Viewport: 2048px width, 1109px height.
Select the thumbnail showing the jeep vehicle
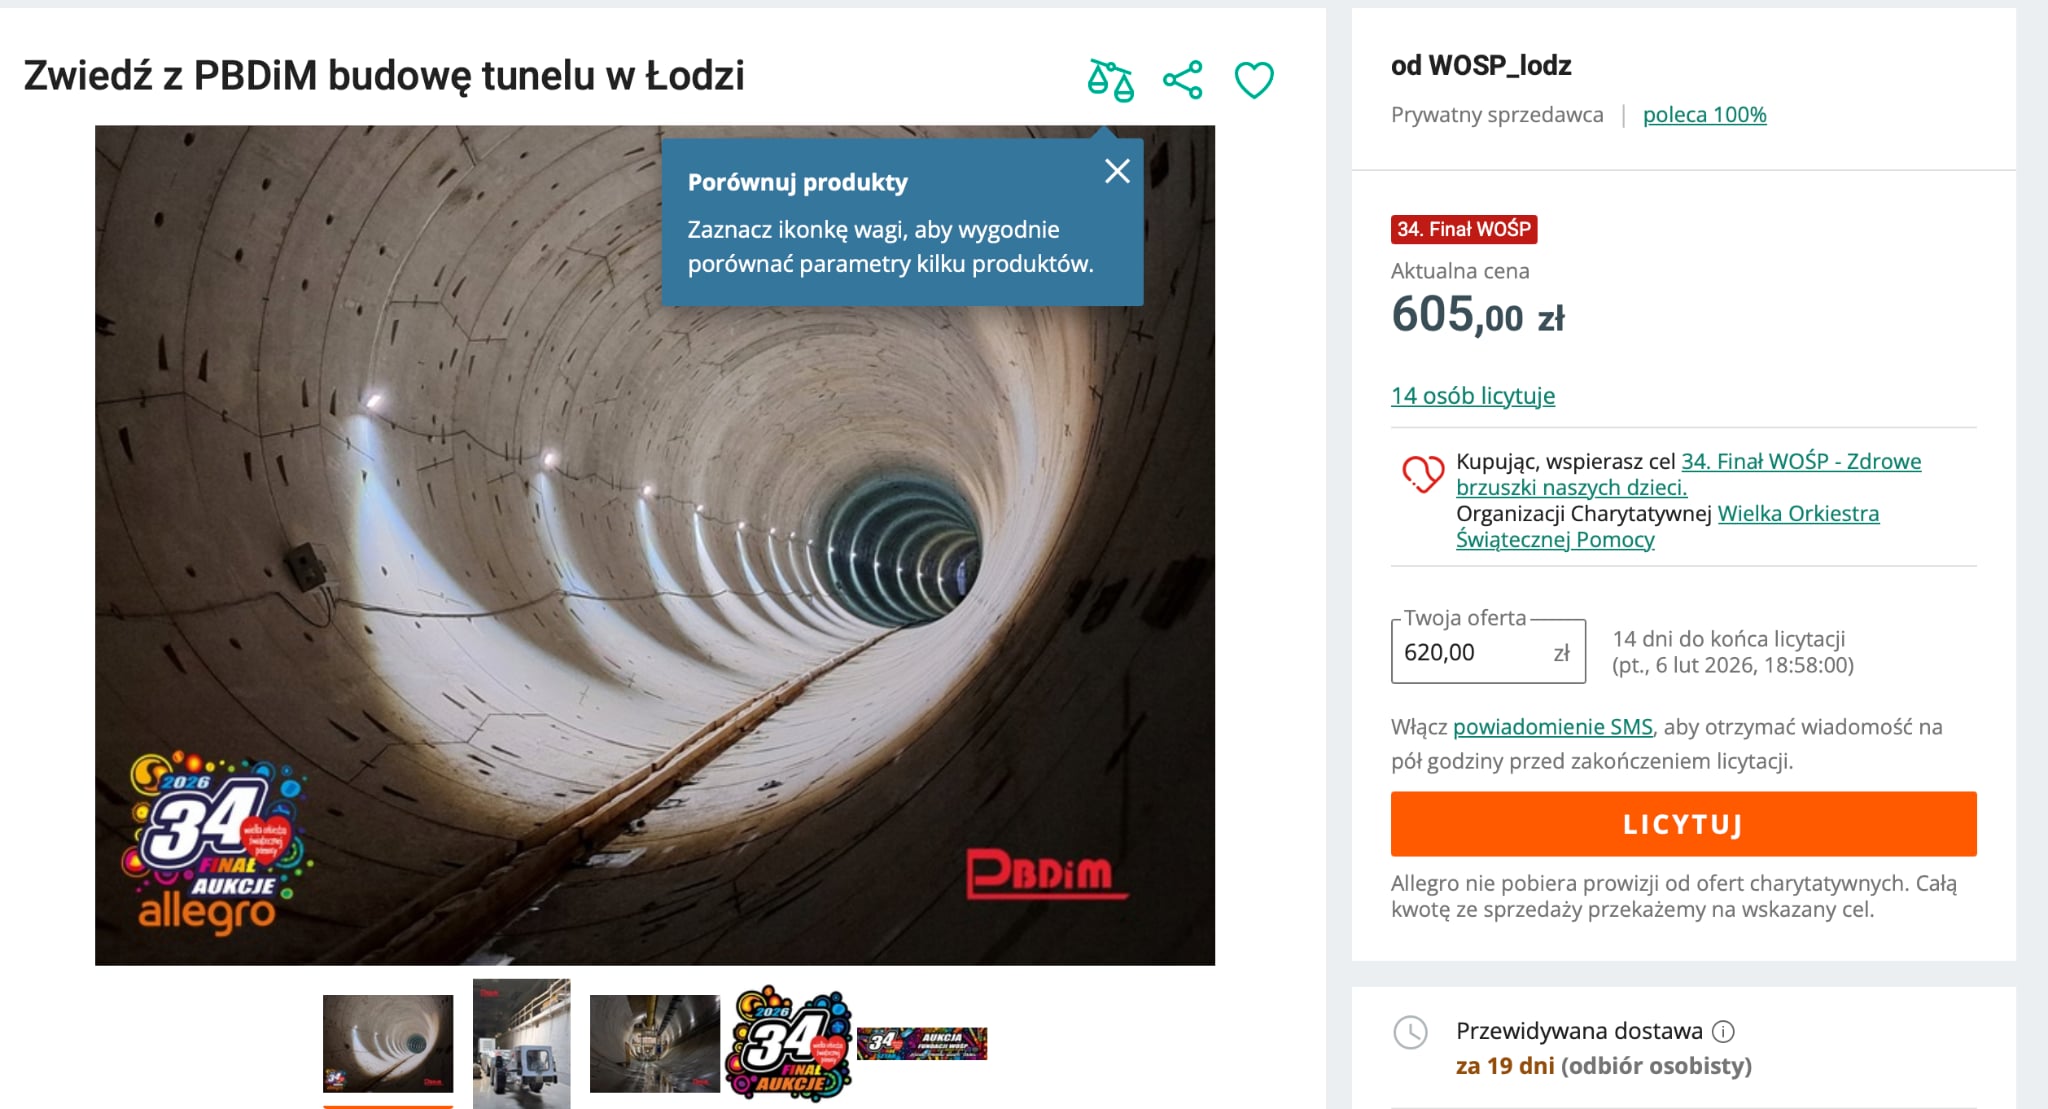[521, 1043]
